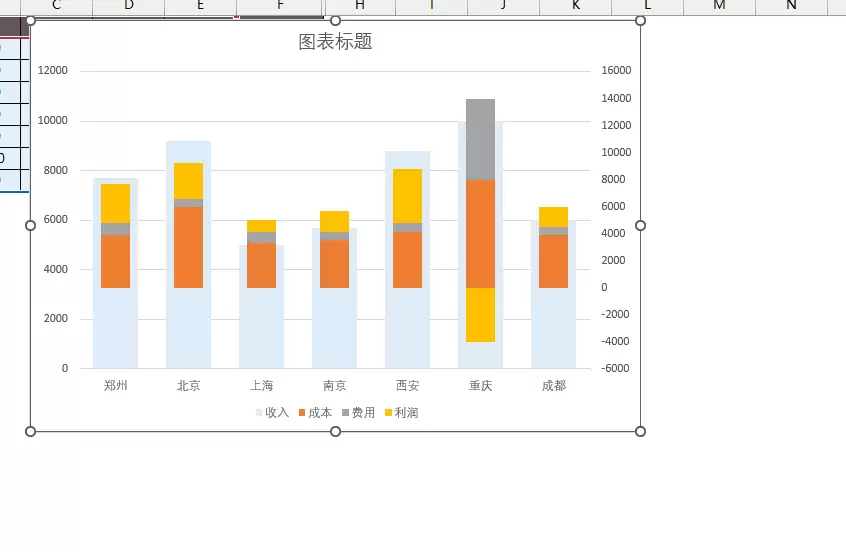The height and width of the screenshot is (552, 846).
Task: Click the top-left chart resize handle
Action: (30, 21)
